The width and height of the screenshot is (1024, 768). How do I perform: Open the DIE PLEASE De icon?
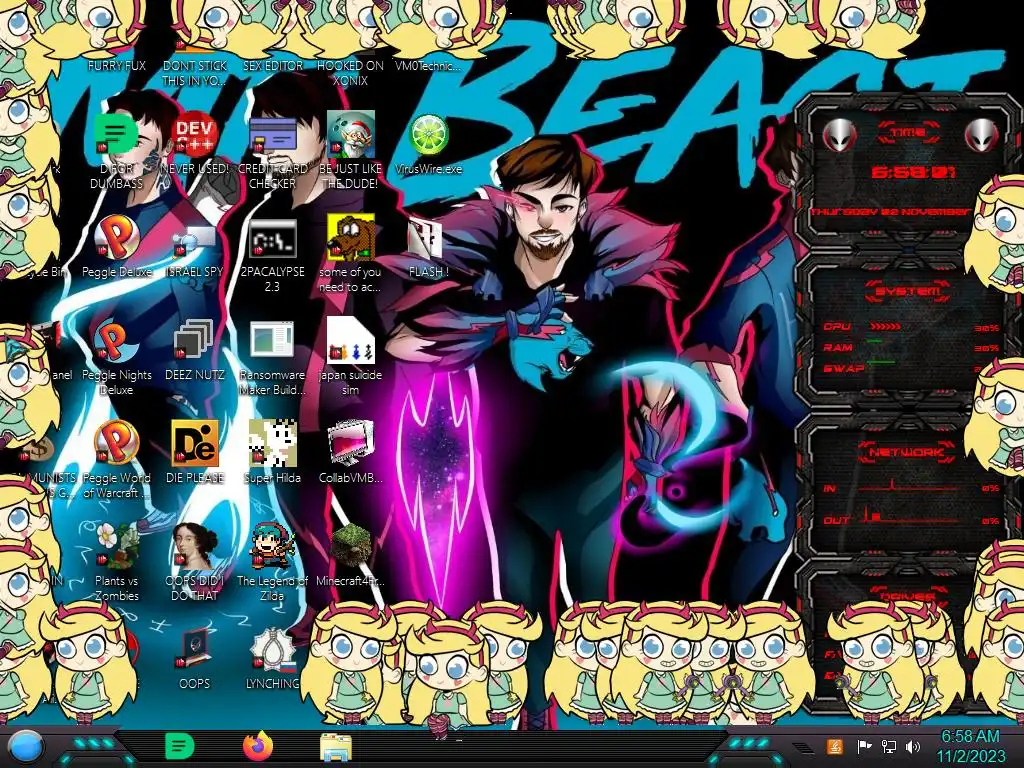pyautogui.click(x=194, y=443)
